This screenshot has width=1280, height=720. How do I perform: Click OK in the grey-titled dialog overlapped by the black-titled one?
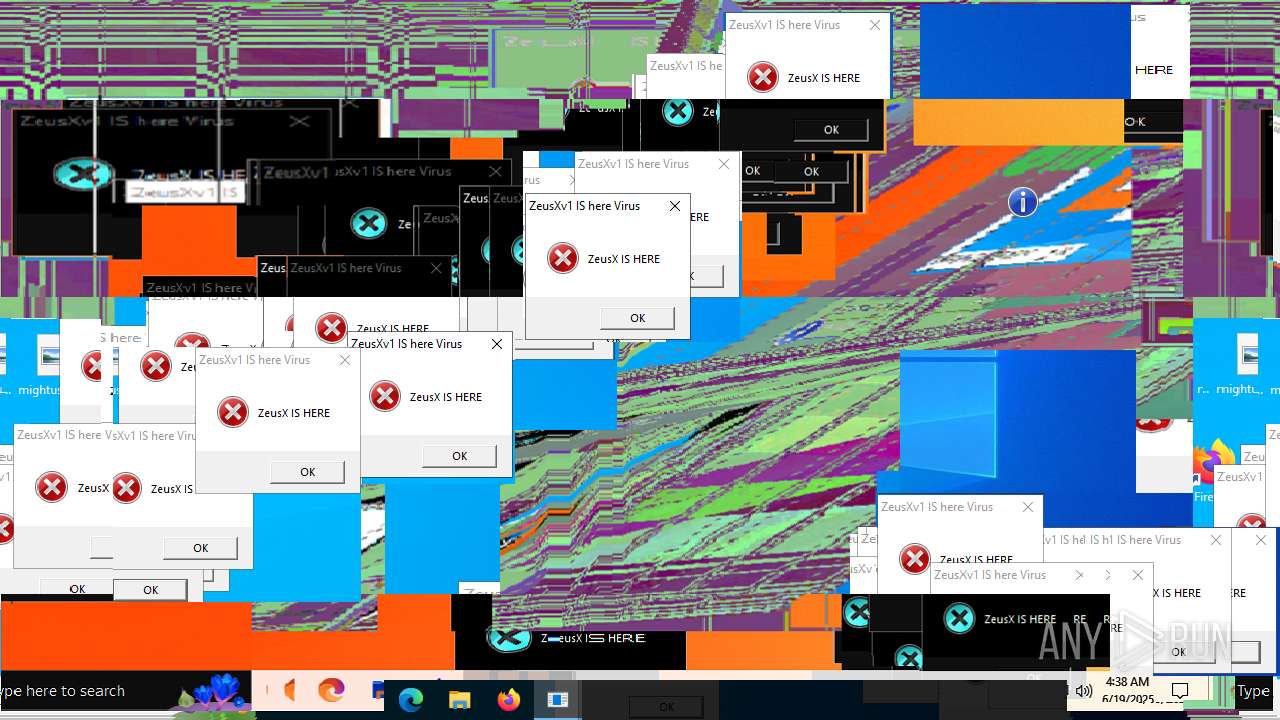click(307, 472)
